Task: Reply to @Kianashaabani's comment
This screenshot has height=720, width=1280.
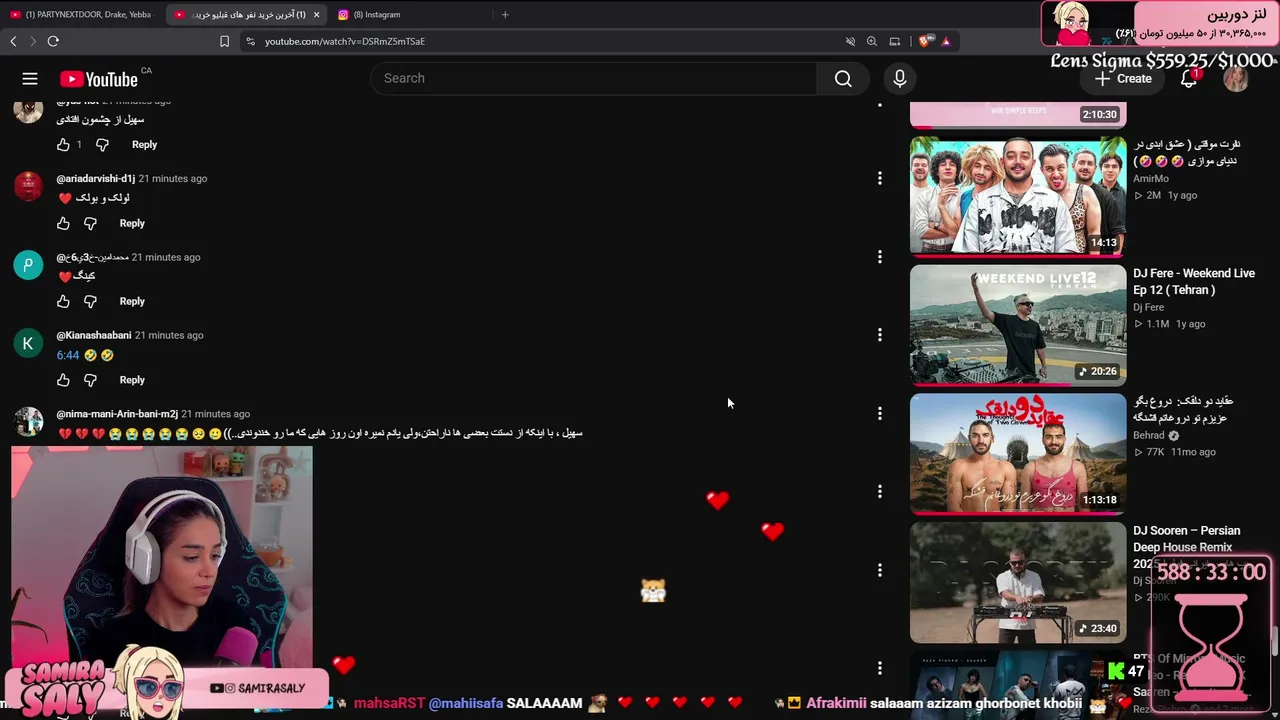Action: tap(132, 380)
